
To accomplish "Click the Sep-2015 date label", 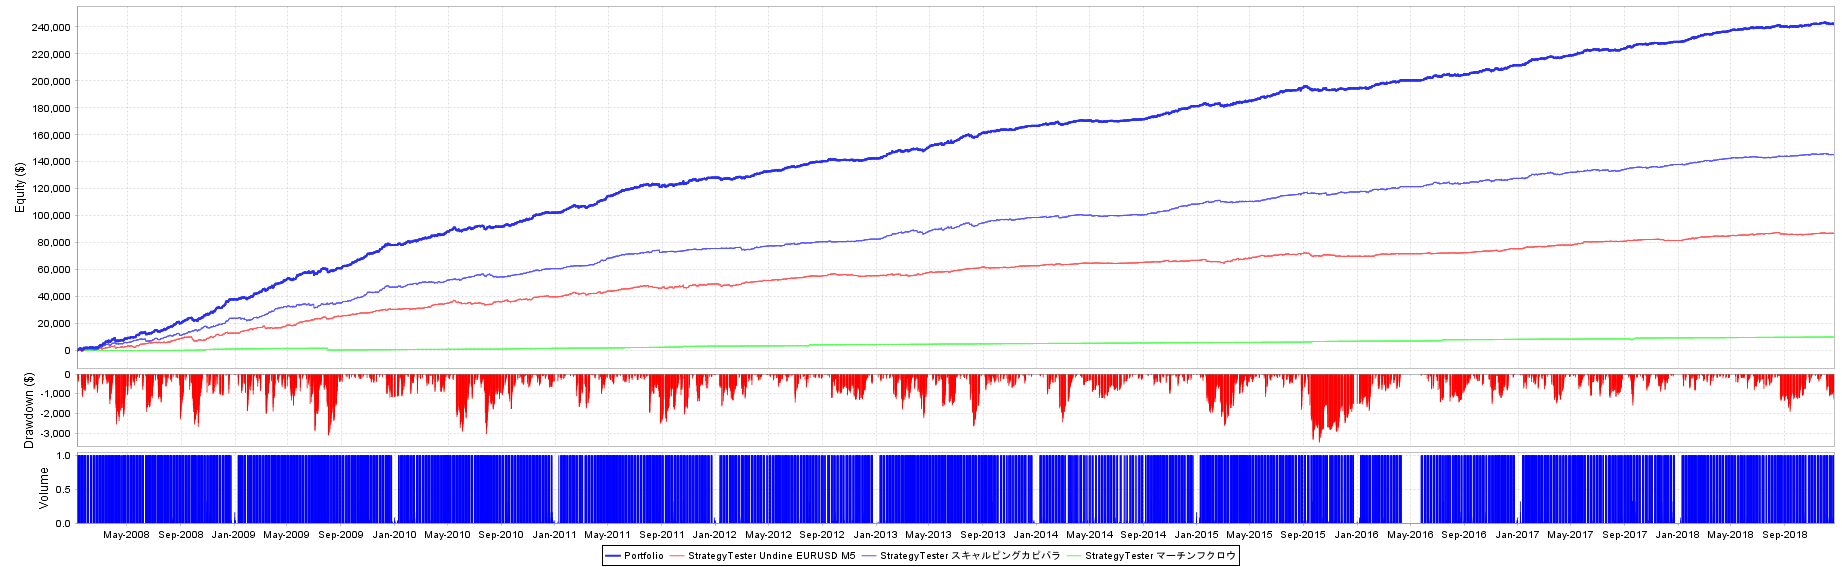I will (1303, 534).
